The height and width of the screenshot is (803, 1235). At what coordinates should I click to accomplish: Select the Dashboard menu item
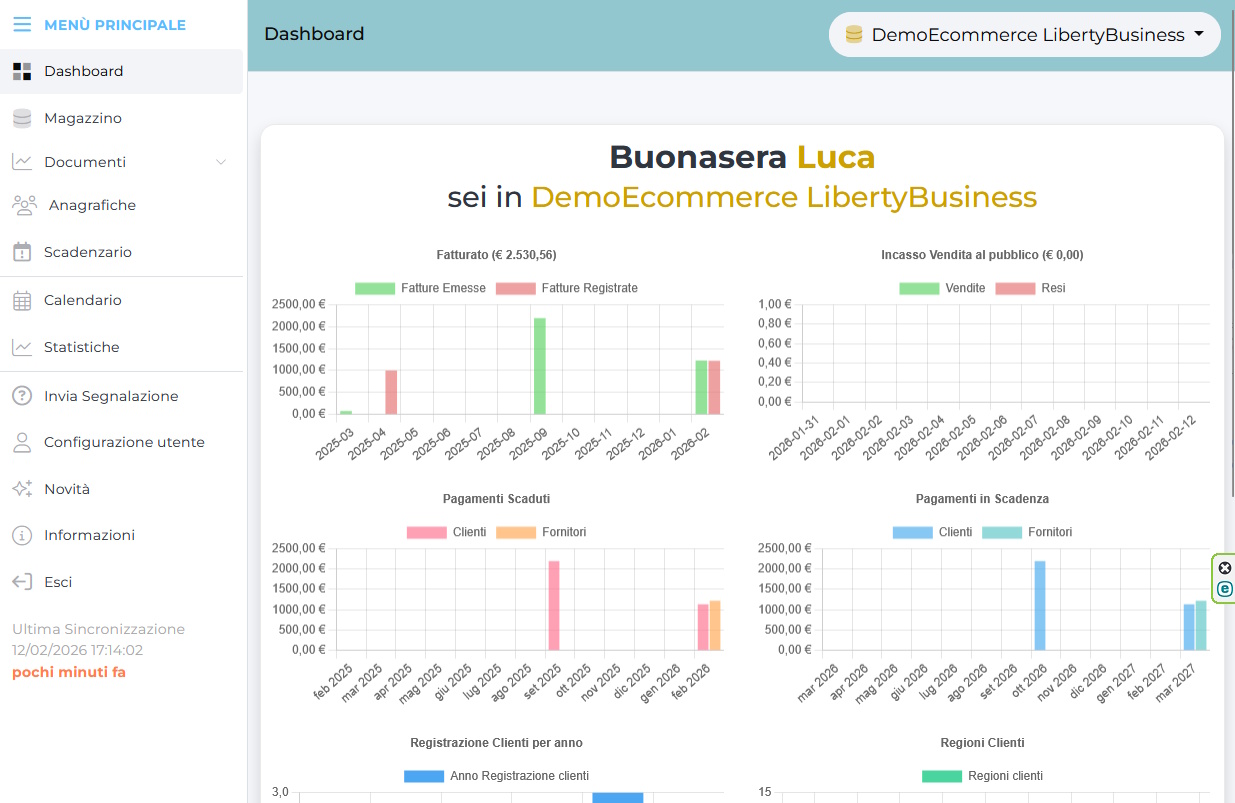(83, 71)
